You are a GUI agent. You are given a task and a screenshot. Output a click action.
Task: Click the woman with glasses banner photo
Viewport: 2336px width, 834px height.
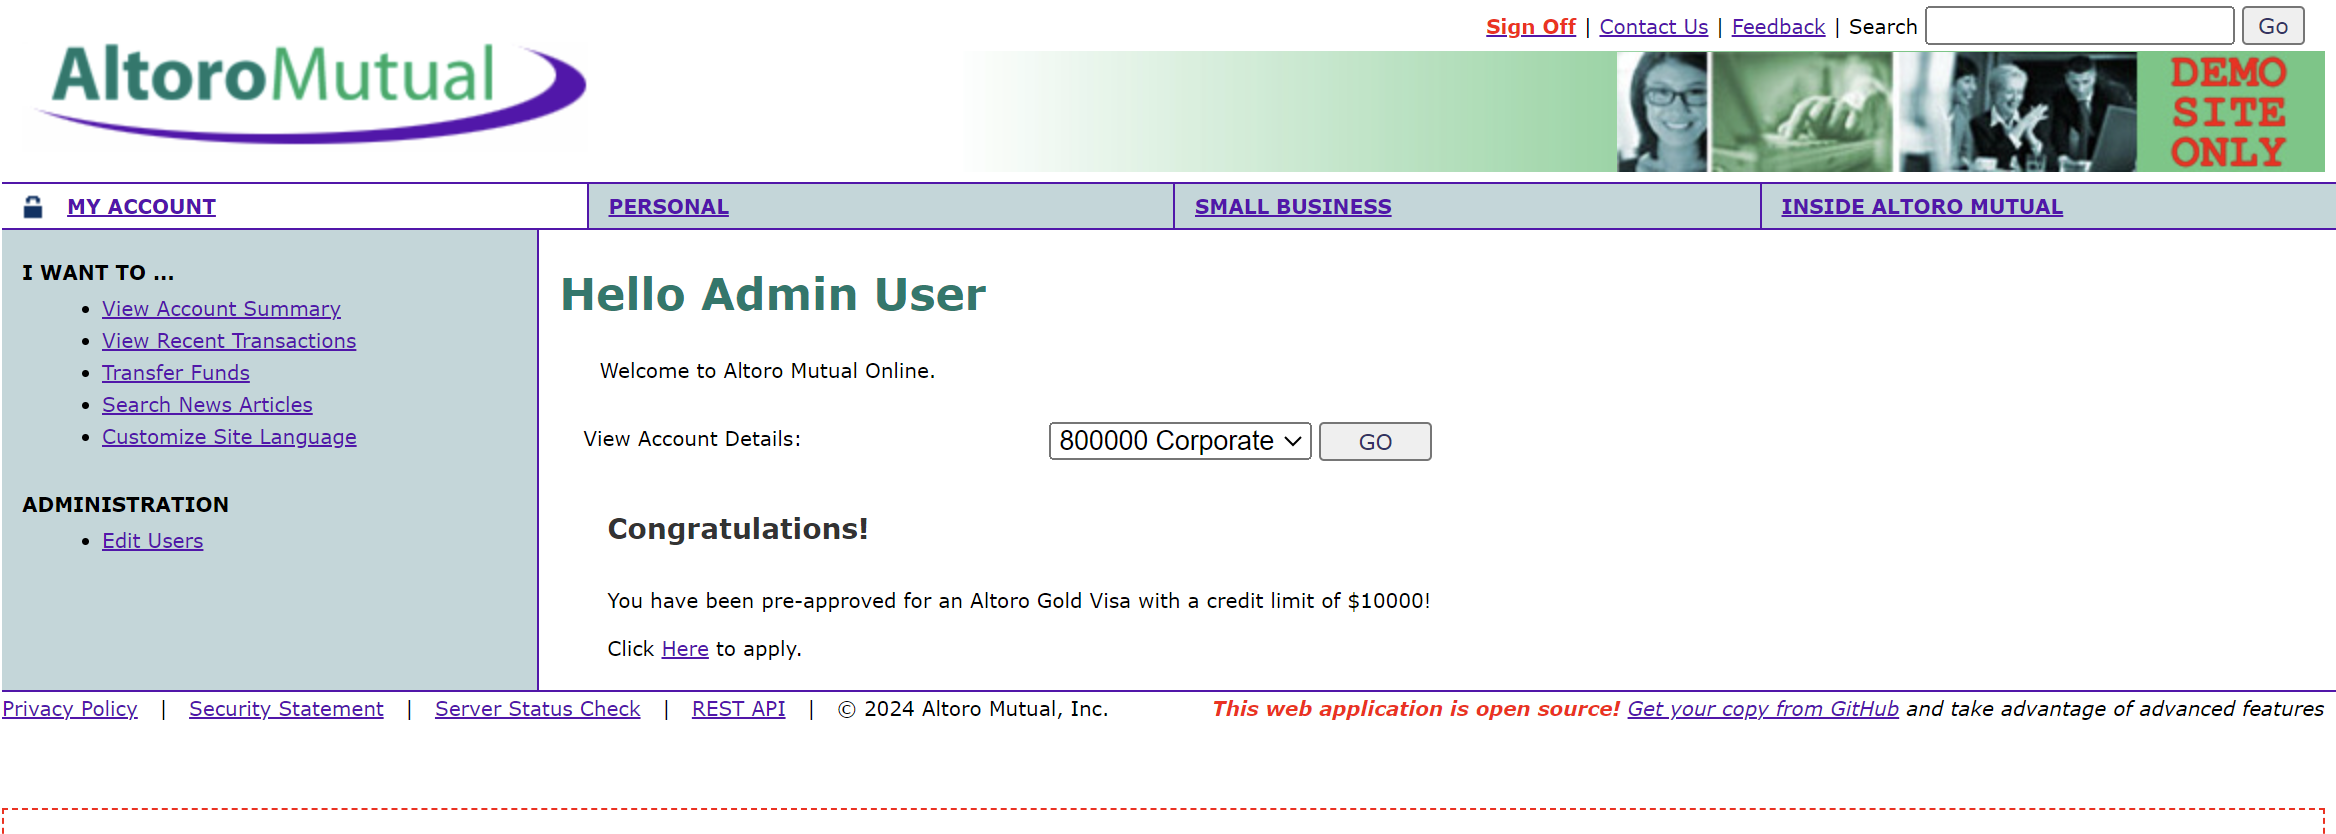1662,112
